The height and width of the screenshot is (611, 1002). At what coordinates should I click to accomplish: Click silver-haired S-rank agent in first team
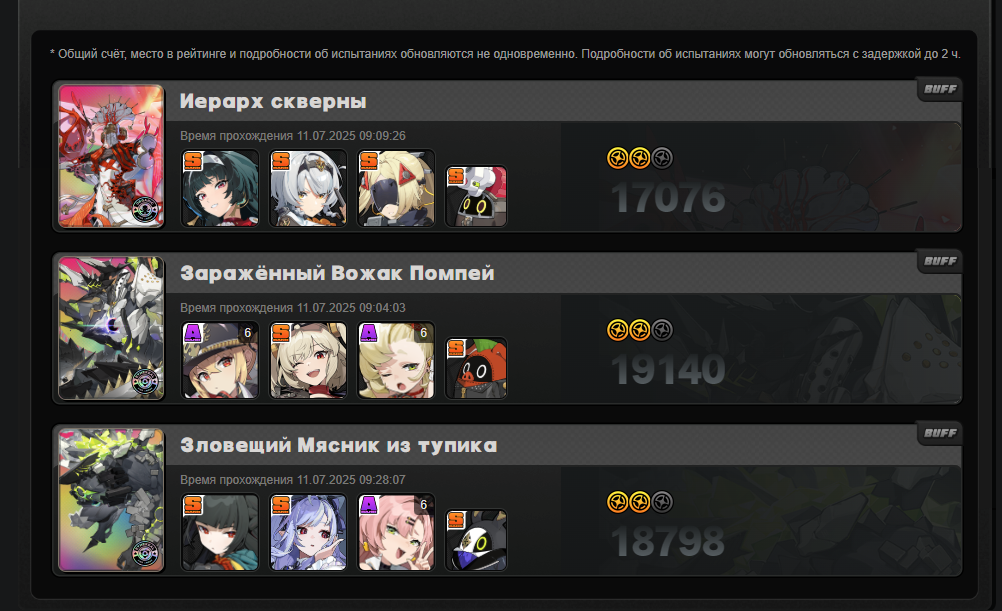click(x=308, y=188)
